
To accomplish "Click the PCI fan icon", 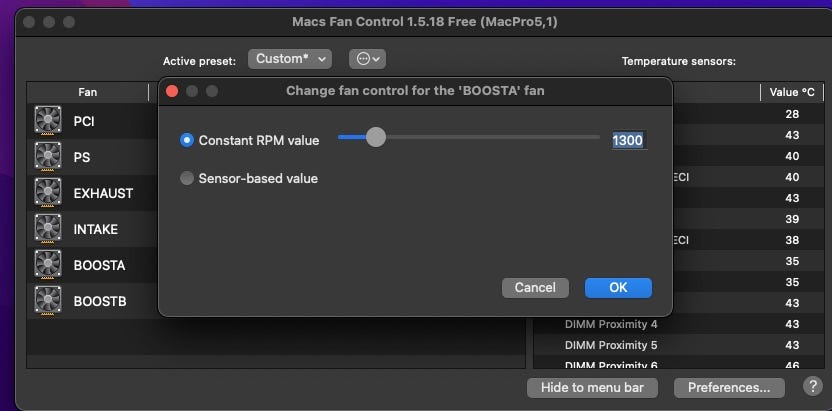I will click(x=48, y=121).
